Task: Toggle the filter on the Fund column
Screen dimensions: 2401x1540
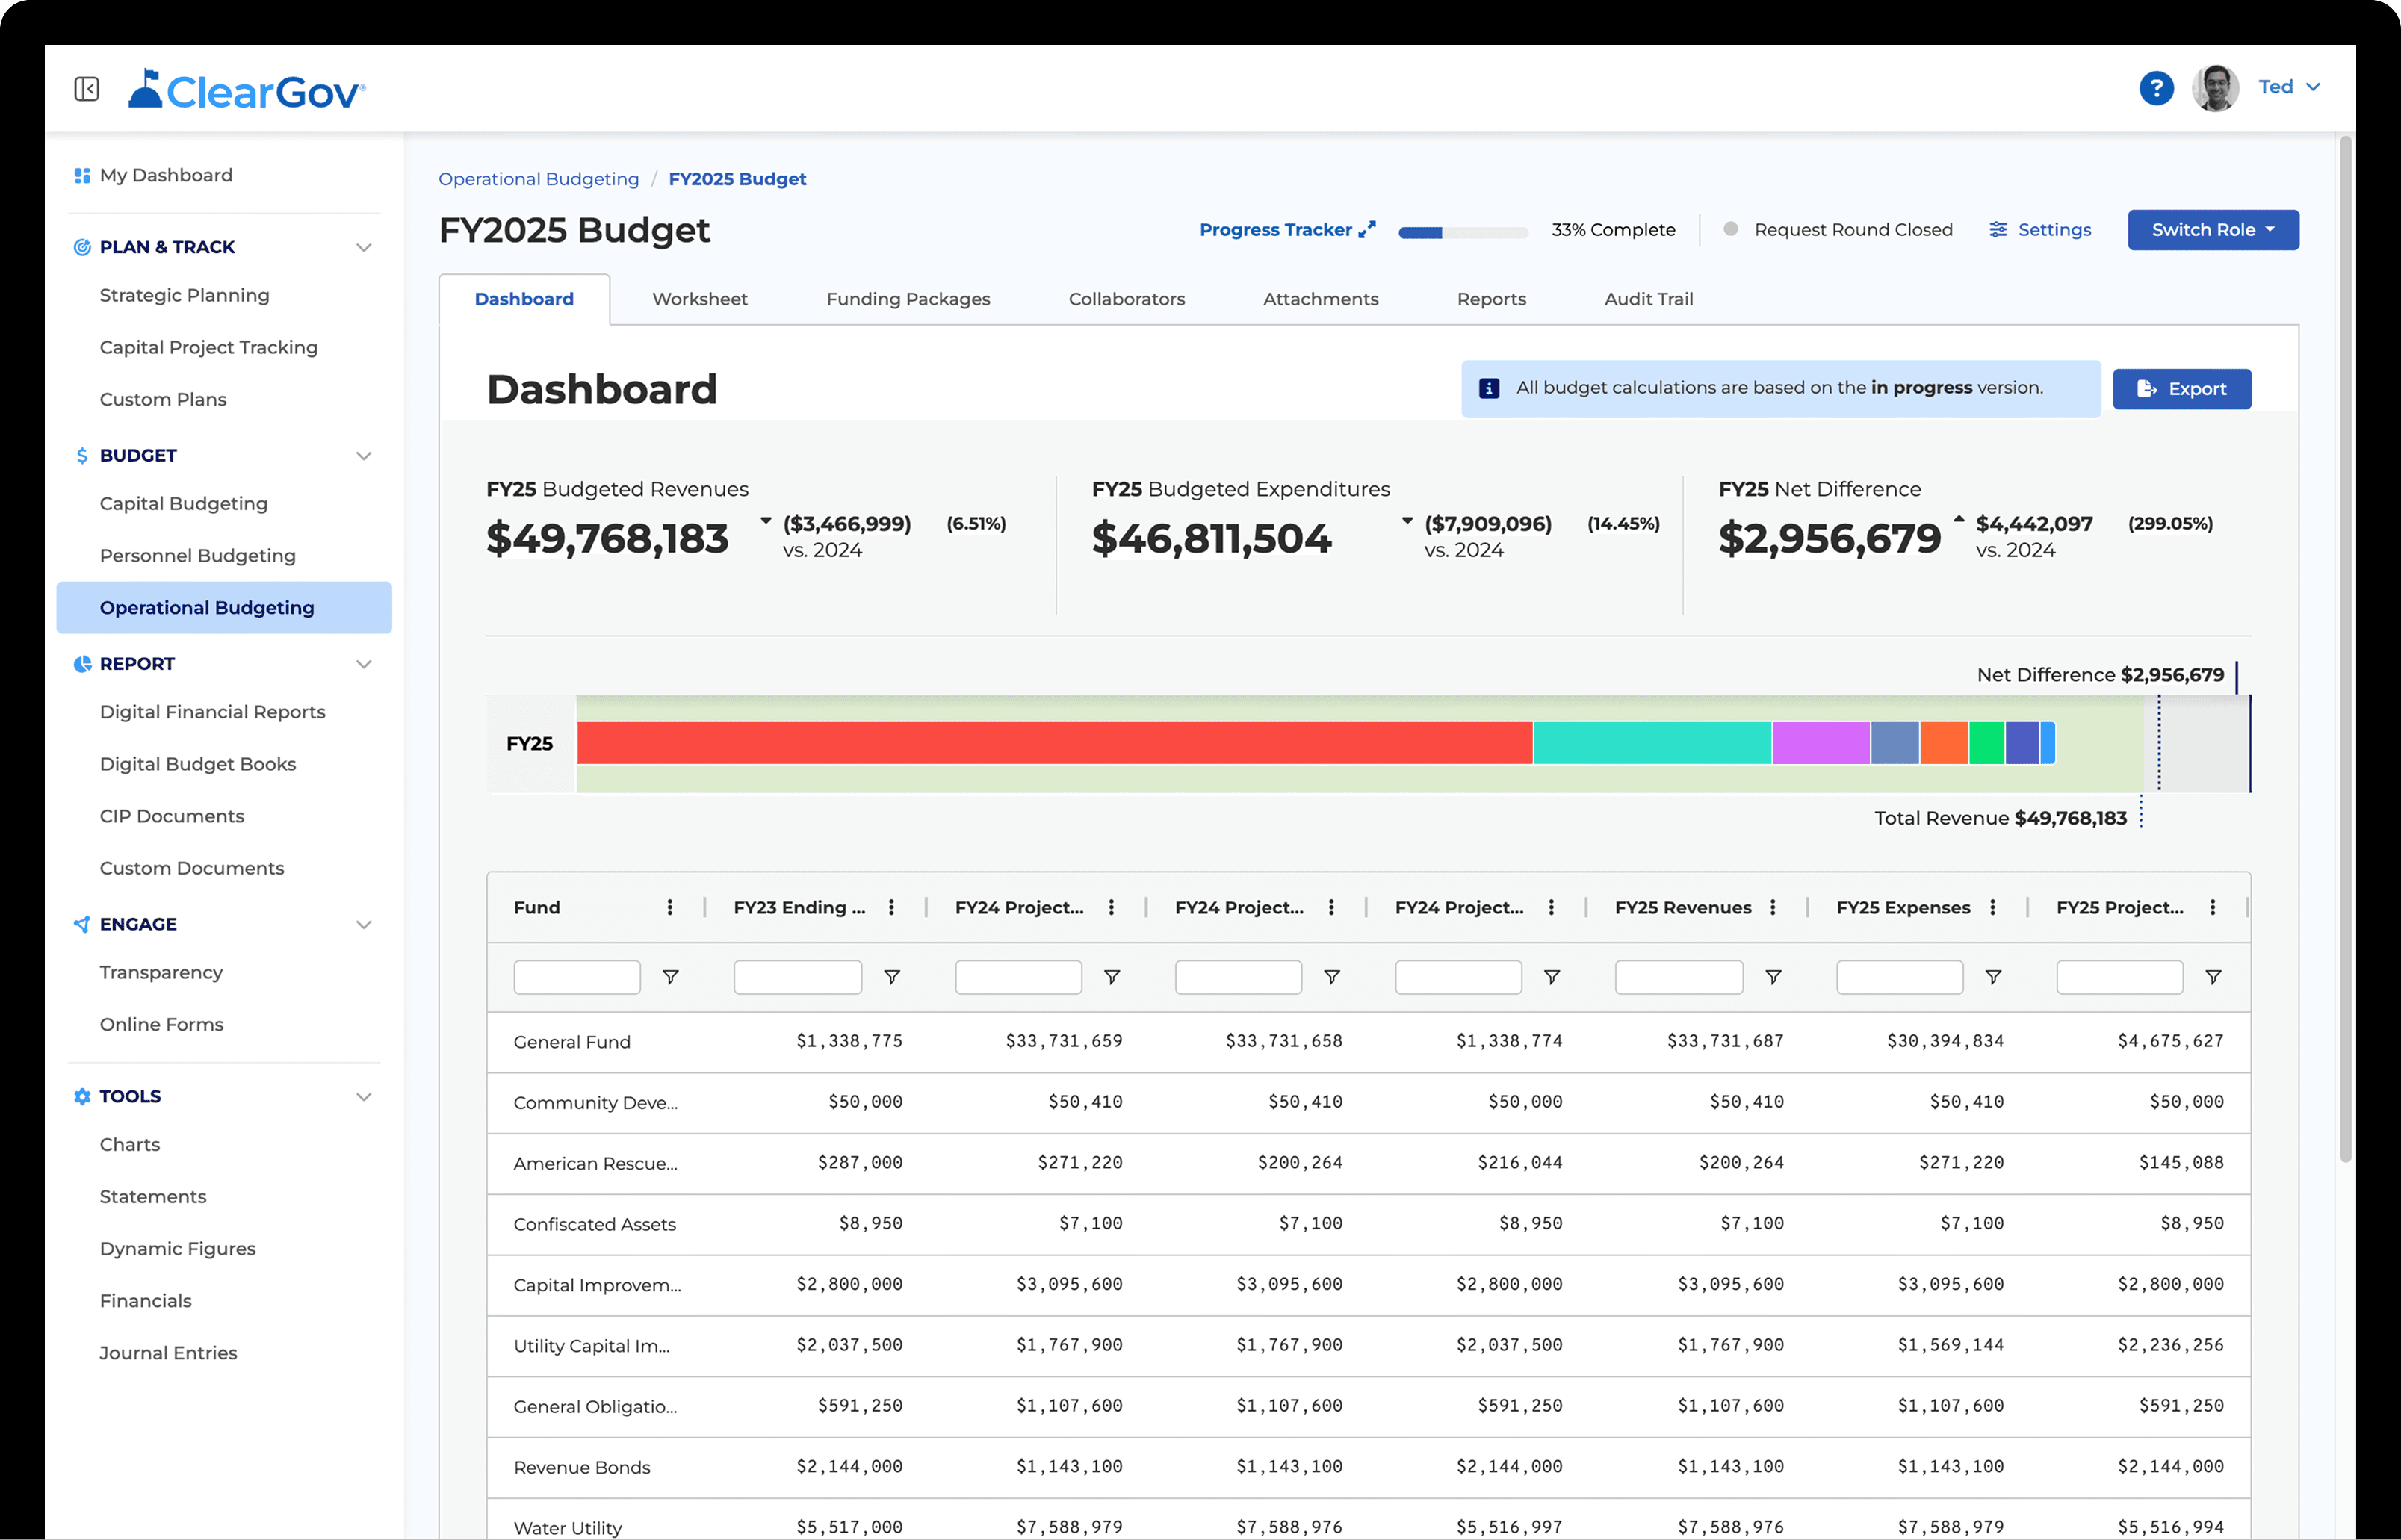Action: click(672, 977)
